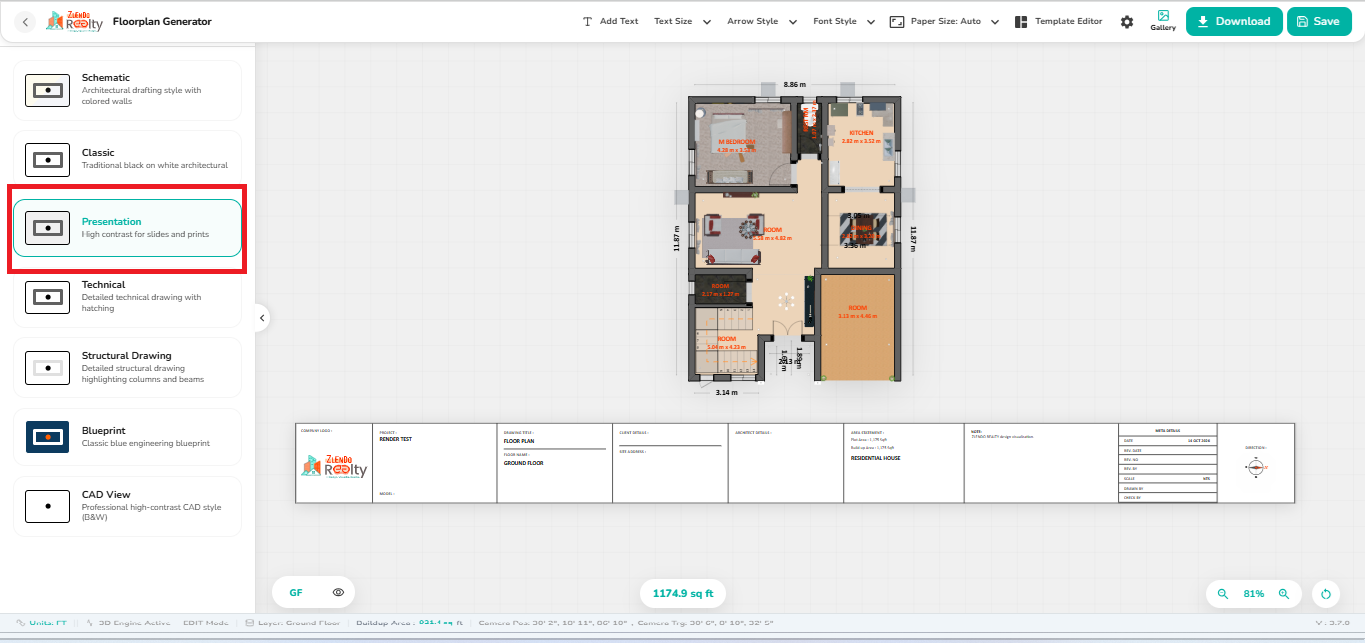Click the 3.14 m bottom dimension
1365x643 pixels.
click(x=726, y=393)
